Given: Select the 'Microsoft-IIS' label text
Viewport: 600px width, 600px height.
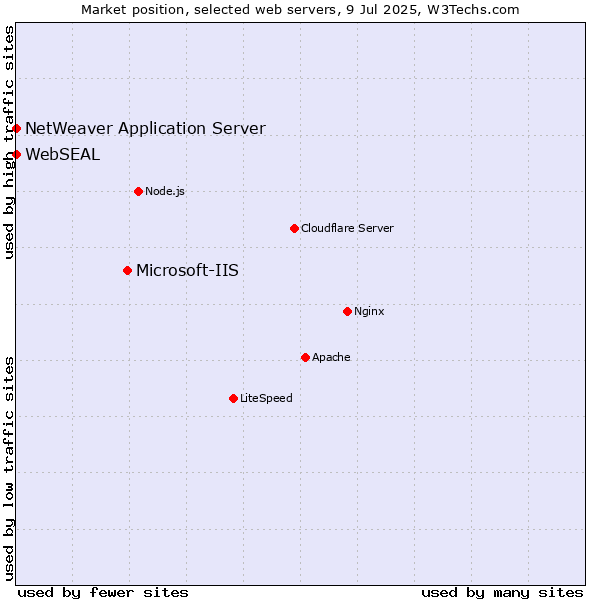Looking at the screenshot, I should tap(188, 271).
